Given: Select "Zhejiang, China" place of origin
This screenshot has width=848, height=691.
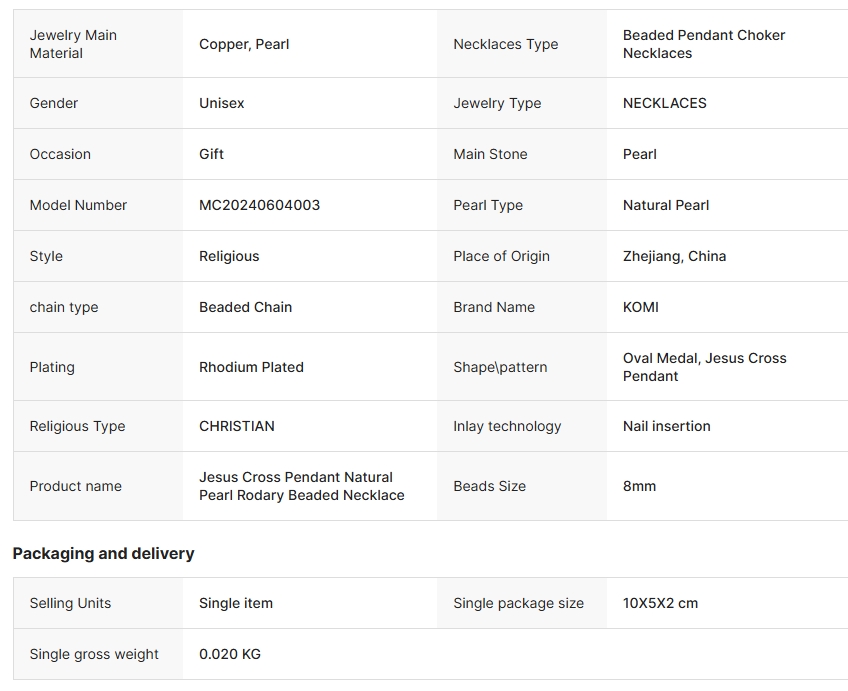Looking at the screenshot, I should (674, 256).
